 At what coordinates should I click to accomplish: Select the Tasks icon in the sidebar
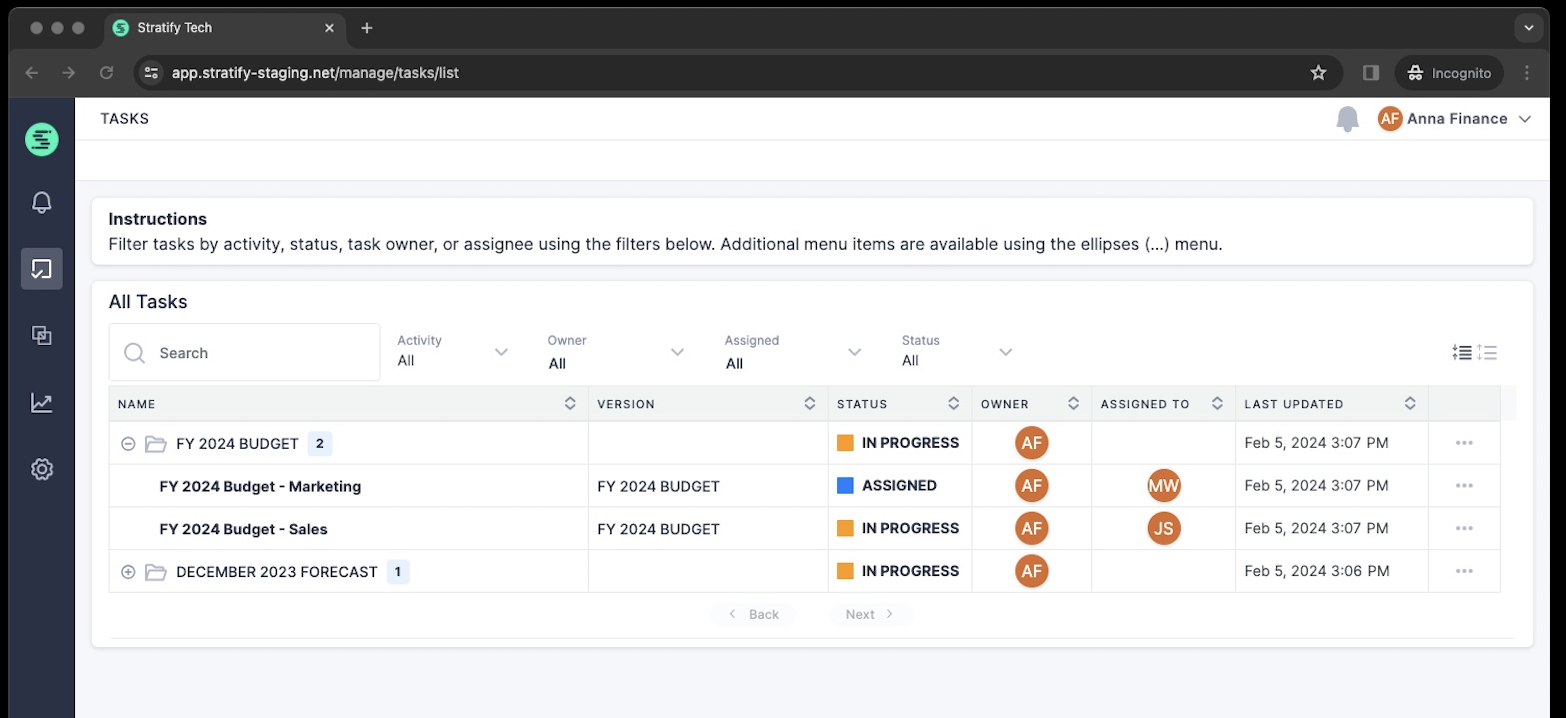click(41, 268)
